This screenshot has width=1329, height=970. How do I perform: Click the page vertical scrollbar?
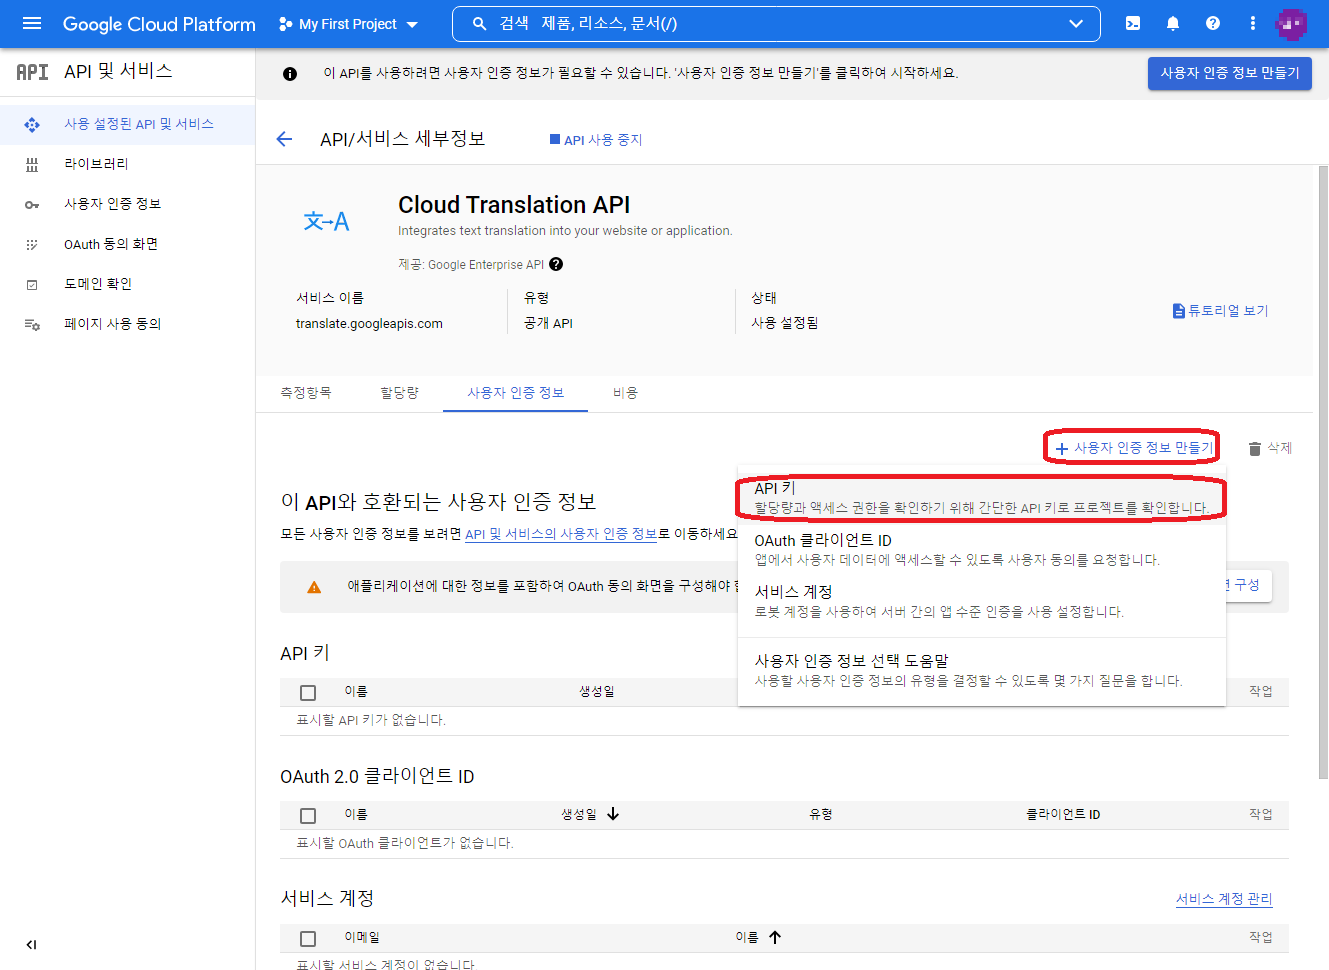tap(1323, 470)
